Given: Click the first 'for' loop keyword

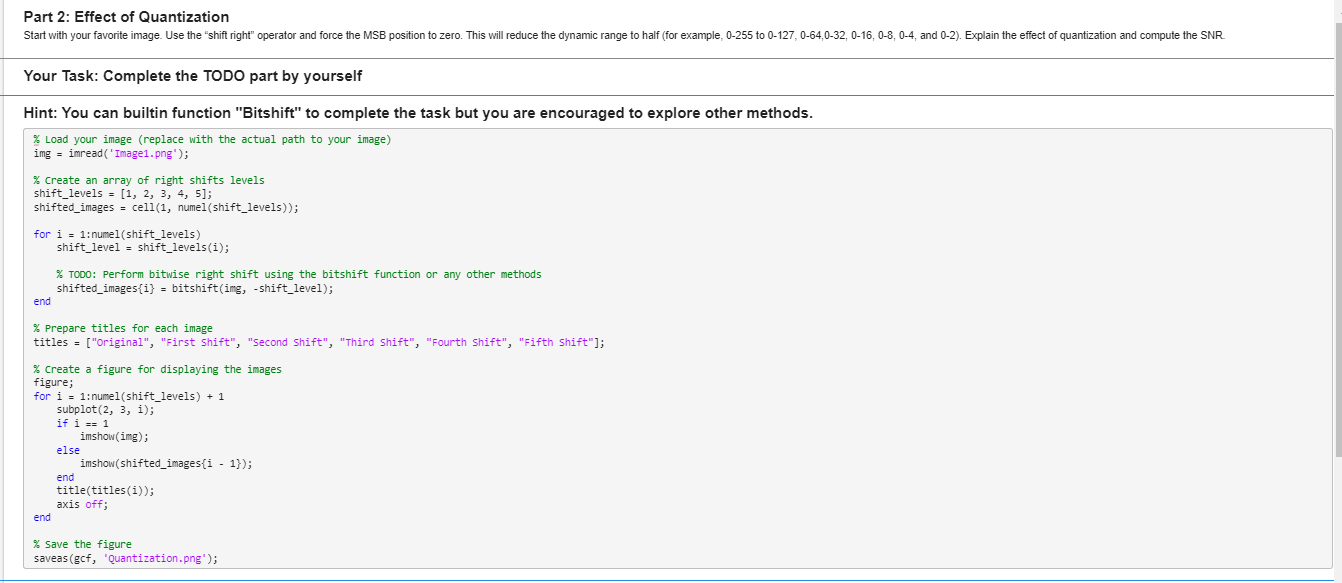Looking at the screenshot, I should coord(40,234).
